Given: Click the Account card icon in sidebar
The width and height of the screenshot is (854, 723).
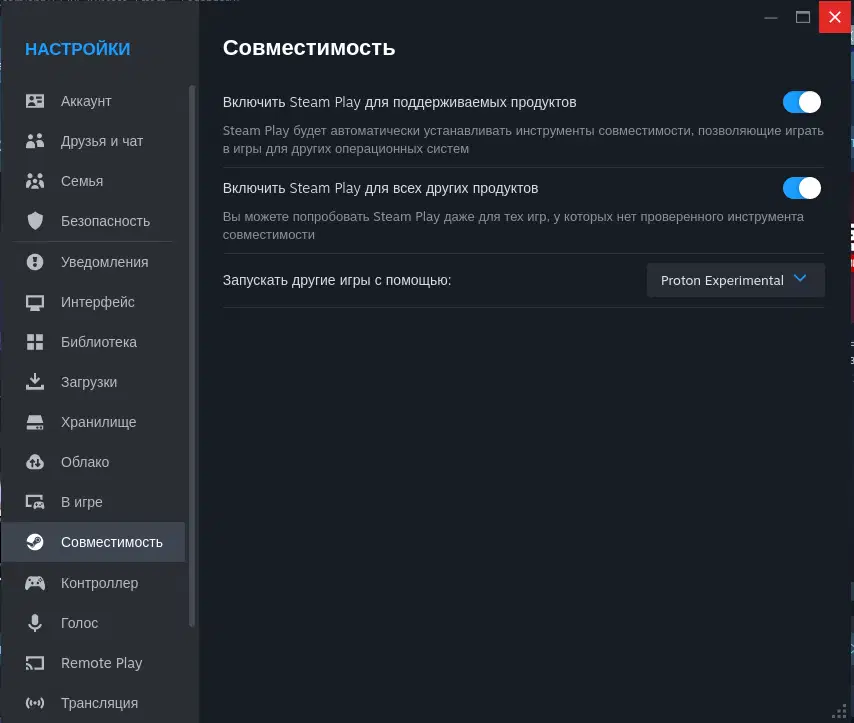Looking at the screenshot, I should (x=35, y=101).
